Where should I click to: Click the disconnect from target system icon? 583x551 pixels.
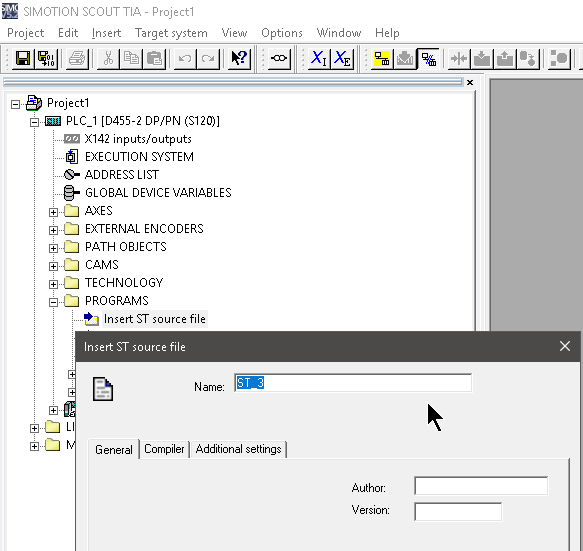[428, 58]
